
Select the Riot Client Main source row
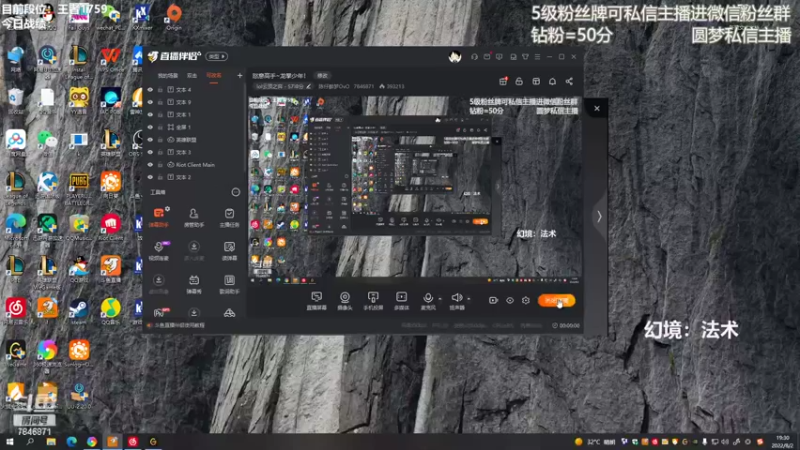point(194,165)
